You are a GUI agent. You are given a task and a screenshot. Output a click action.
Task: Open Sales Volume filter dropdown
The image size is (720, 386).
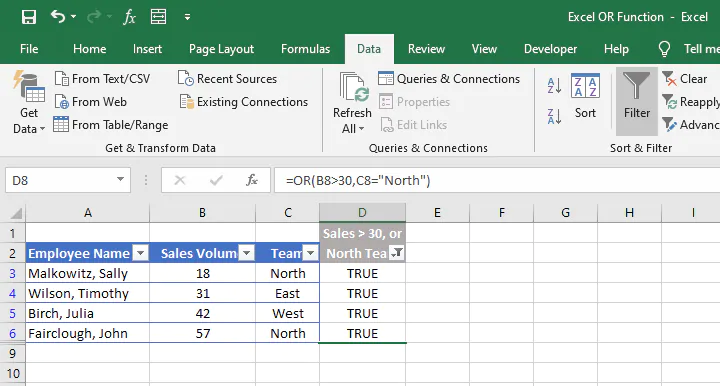pos(247,253)
